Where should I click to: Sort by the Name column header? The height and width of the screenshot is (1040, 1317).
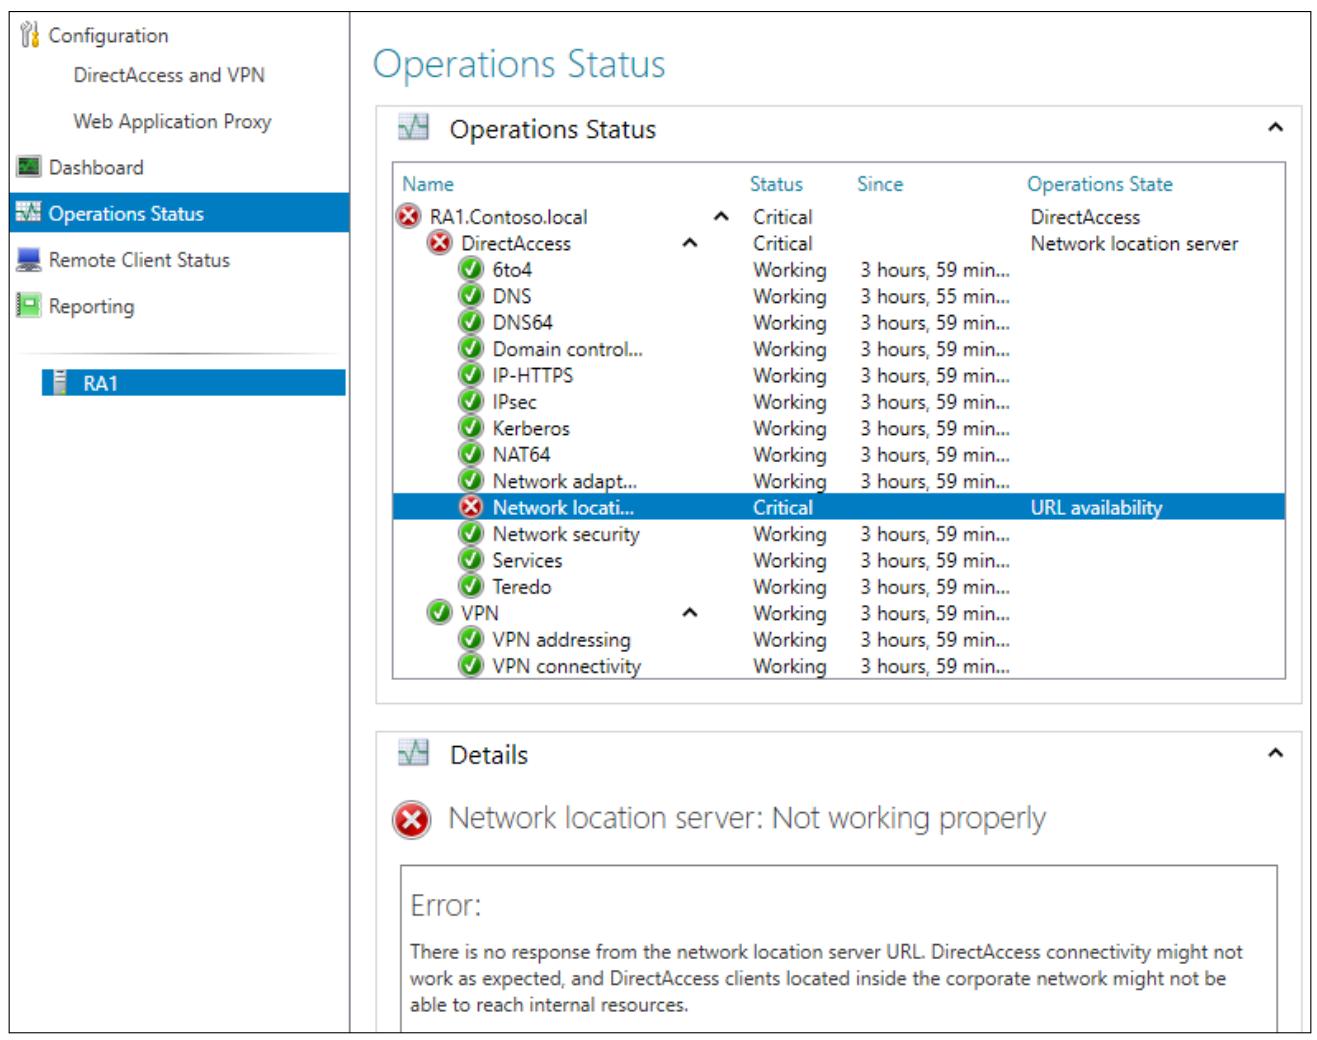[428, 184]
